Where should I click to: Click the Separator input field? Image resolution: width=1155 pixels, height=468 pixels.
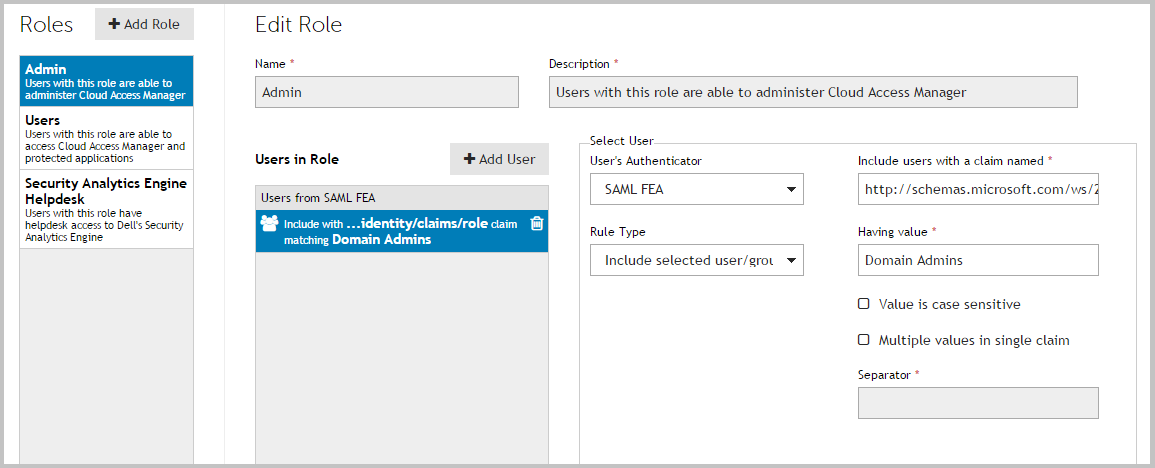[978, 403]
